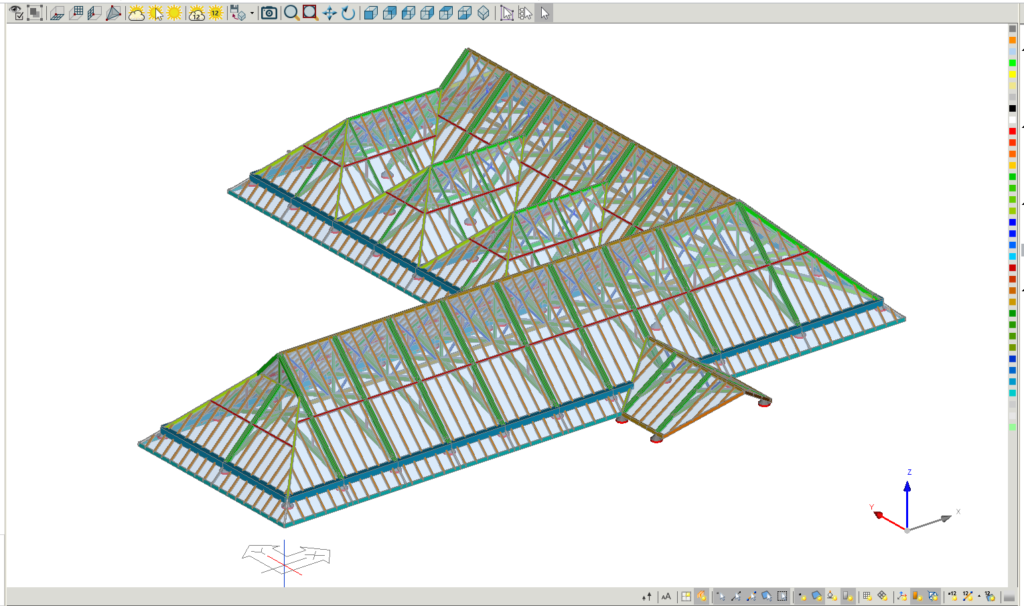Toggle colored bar selection filter
1024x606 pixels.
[x=752, y=596]
